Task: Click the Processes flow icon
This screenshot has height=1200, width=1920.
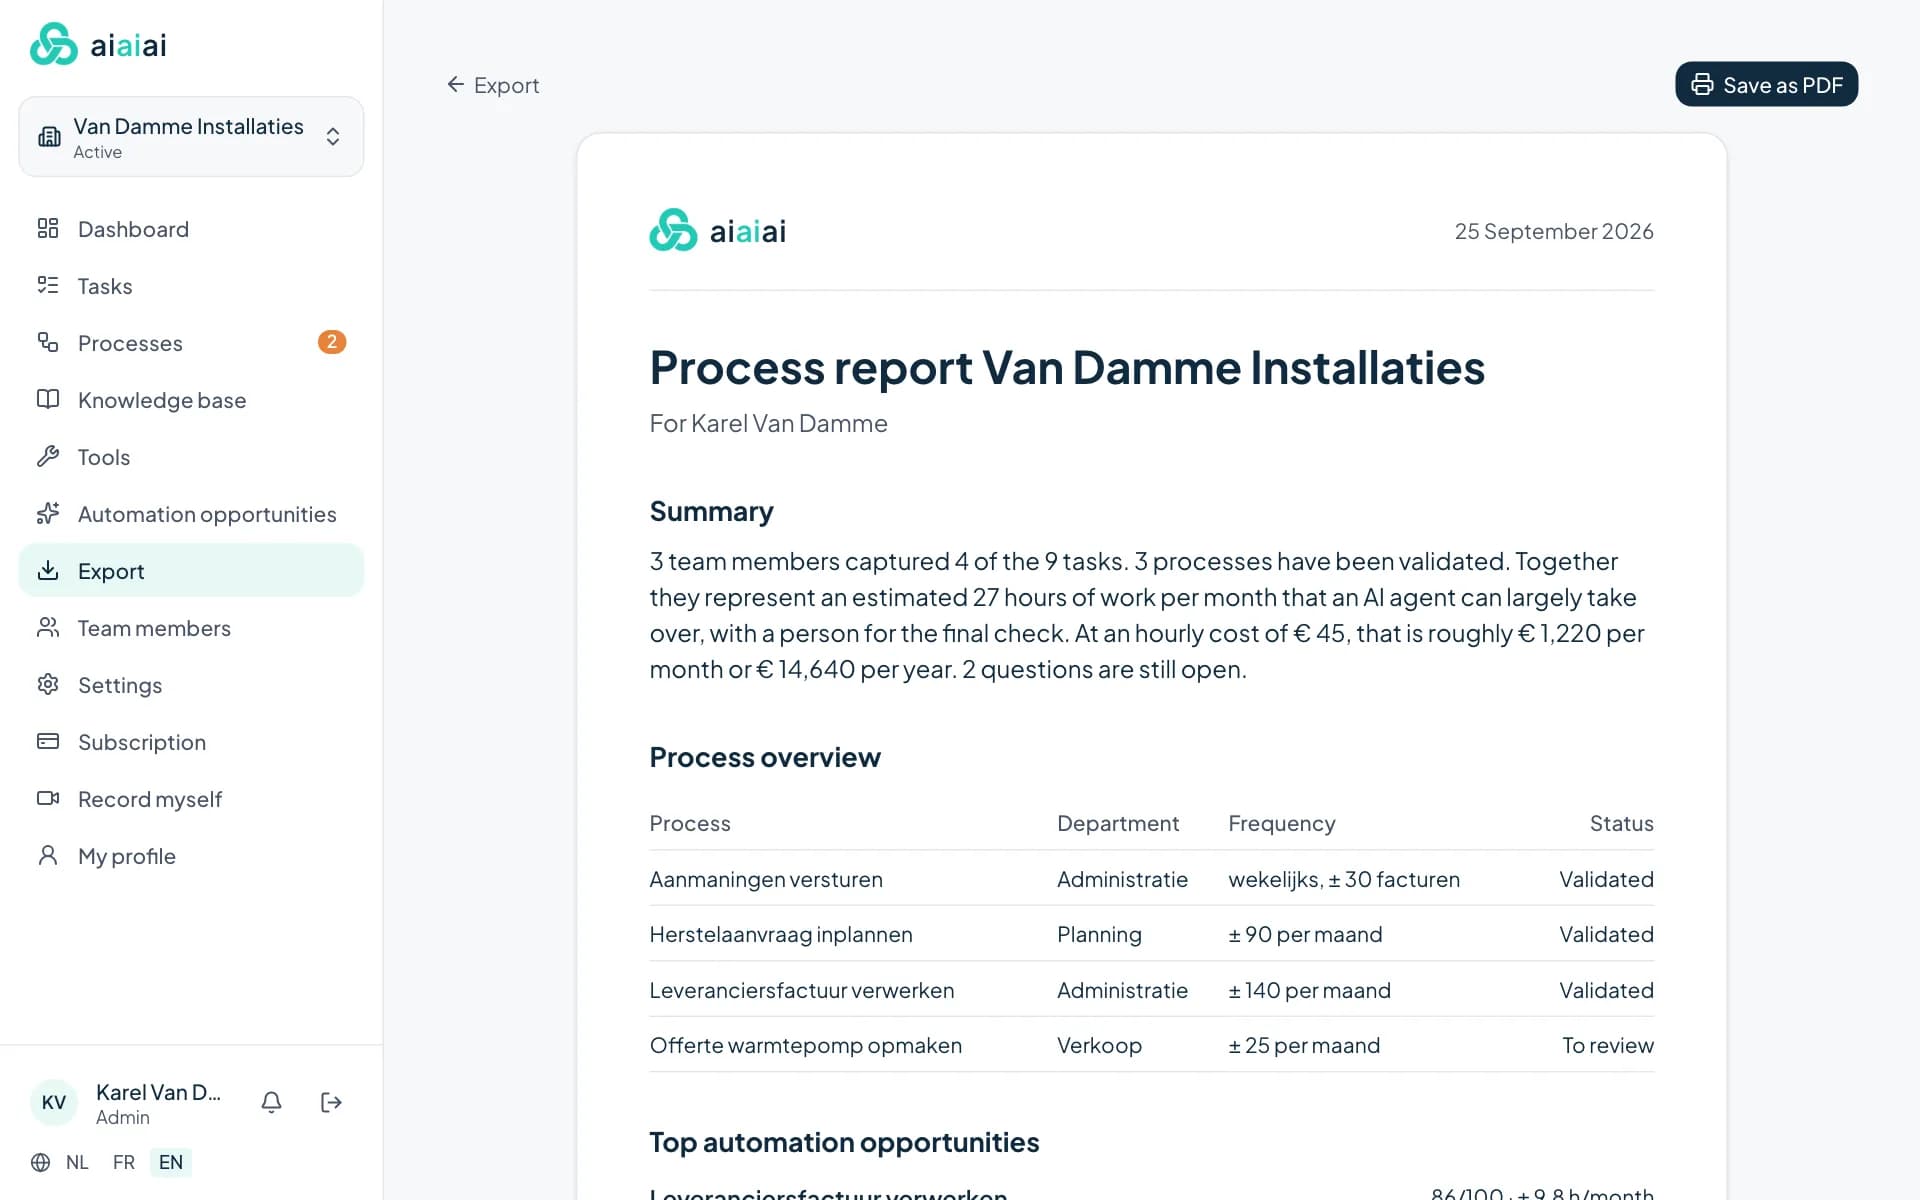Action: [48, 343]
